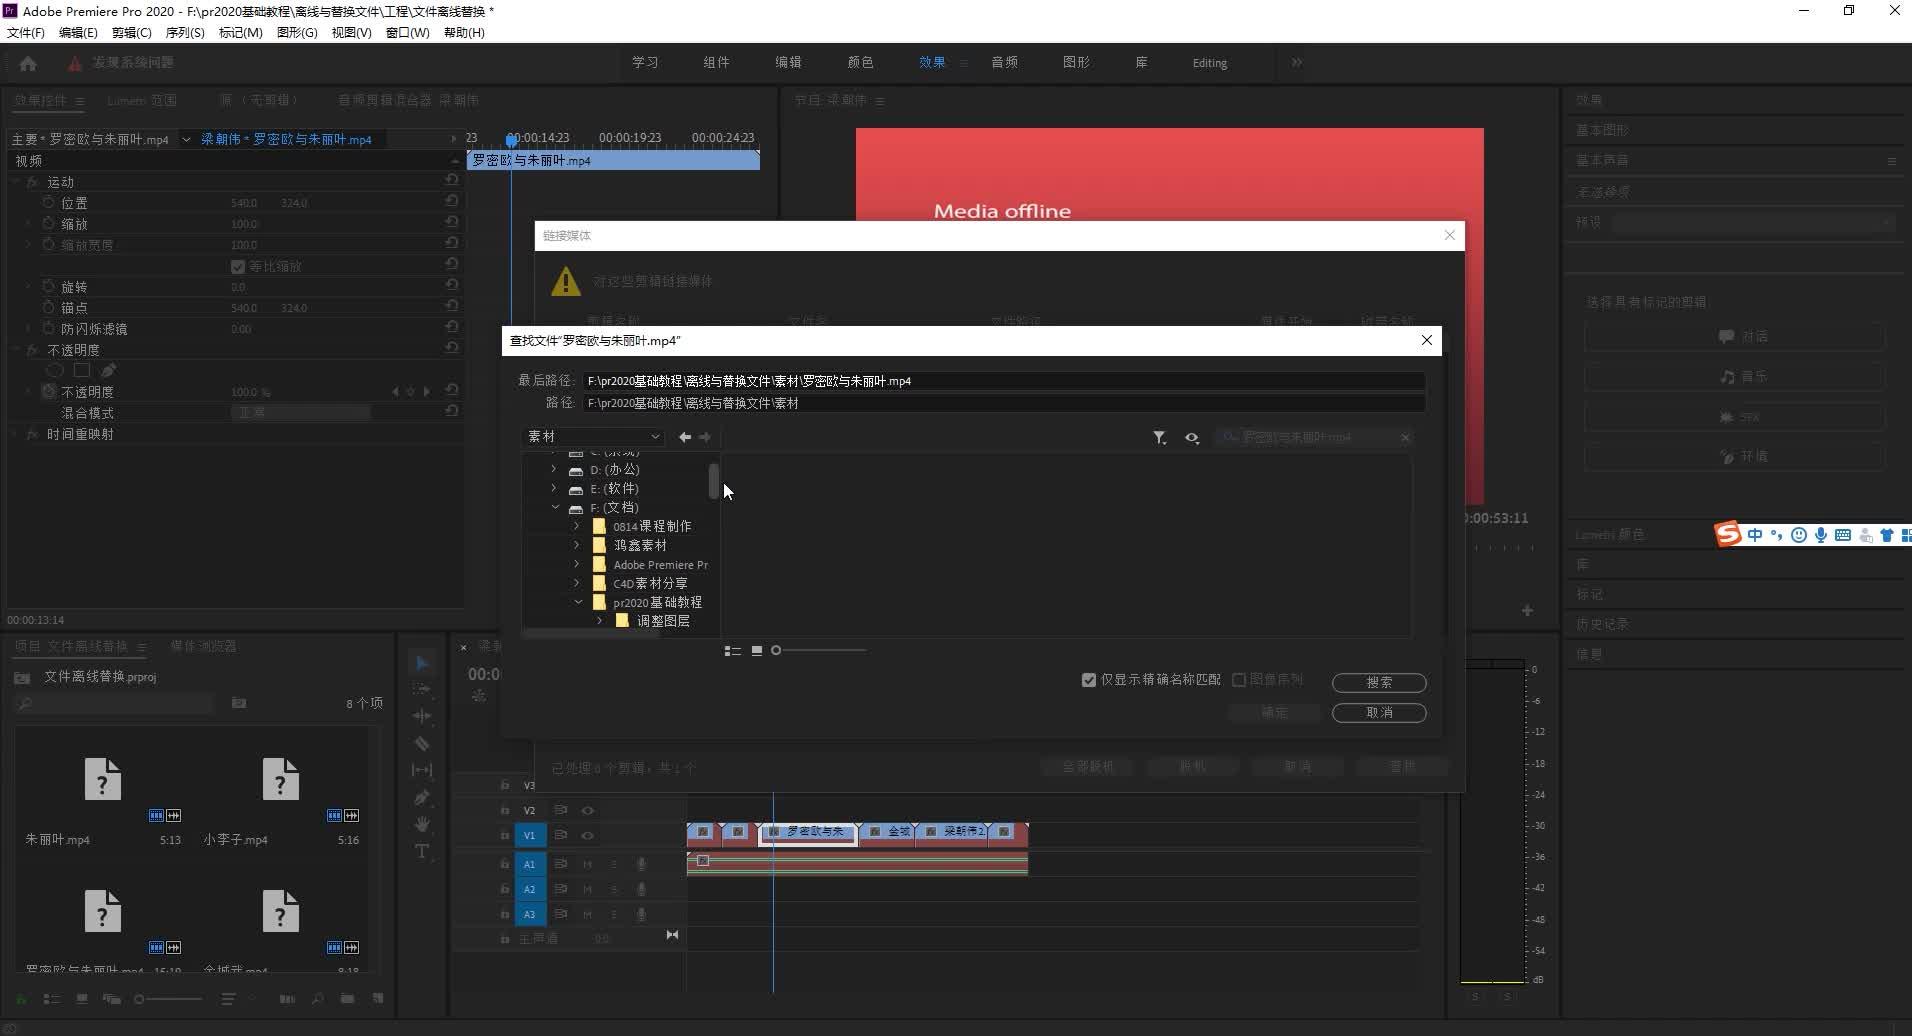Open the 窗口(W) menu
1912x1036 pixels.
(x=408, y=33)
